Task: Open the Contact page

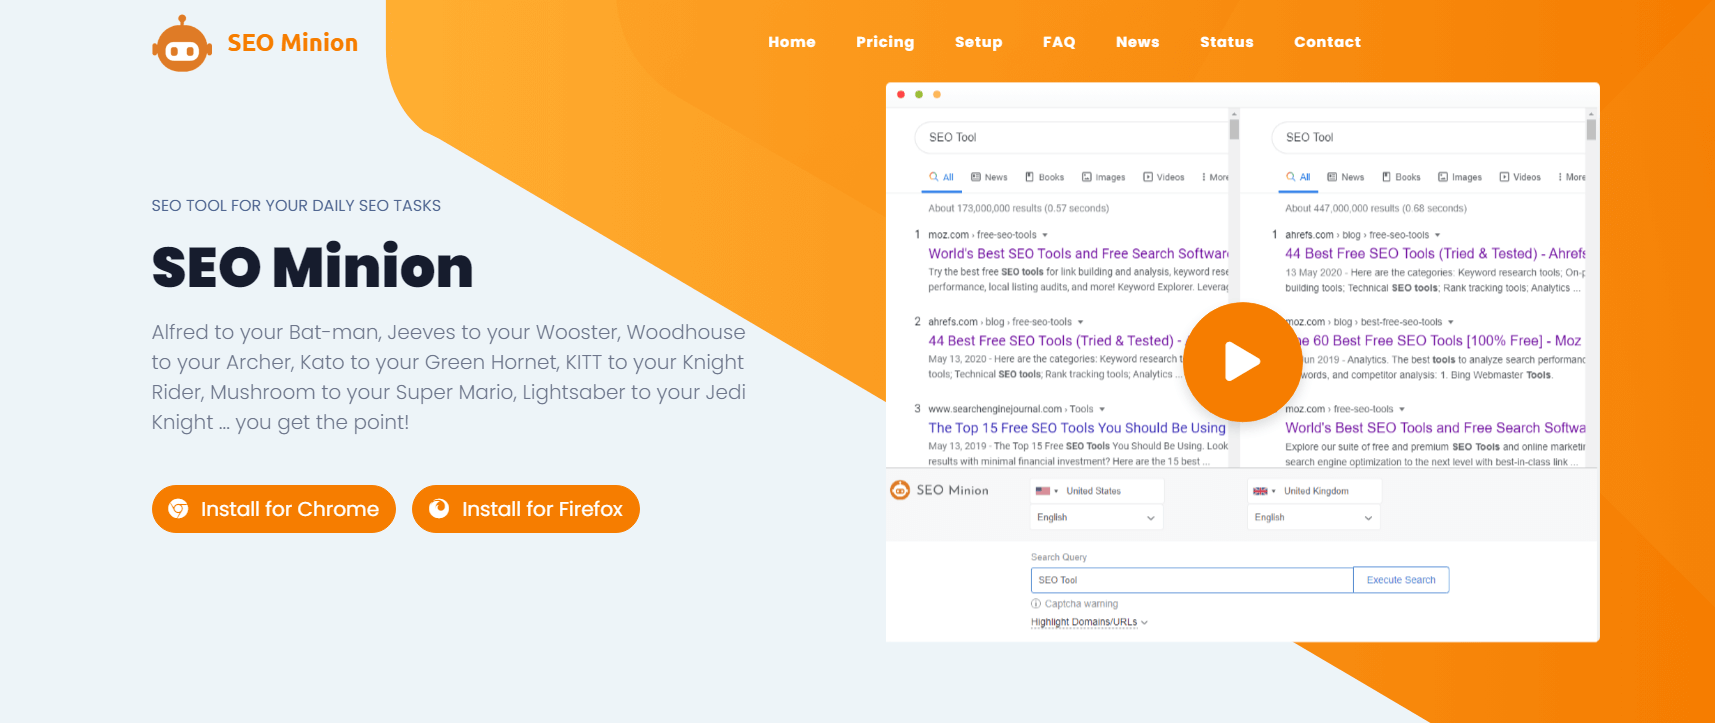Action: [x=1327, y=42]
